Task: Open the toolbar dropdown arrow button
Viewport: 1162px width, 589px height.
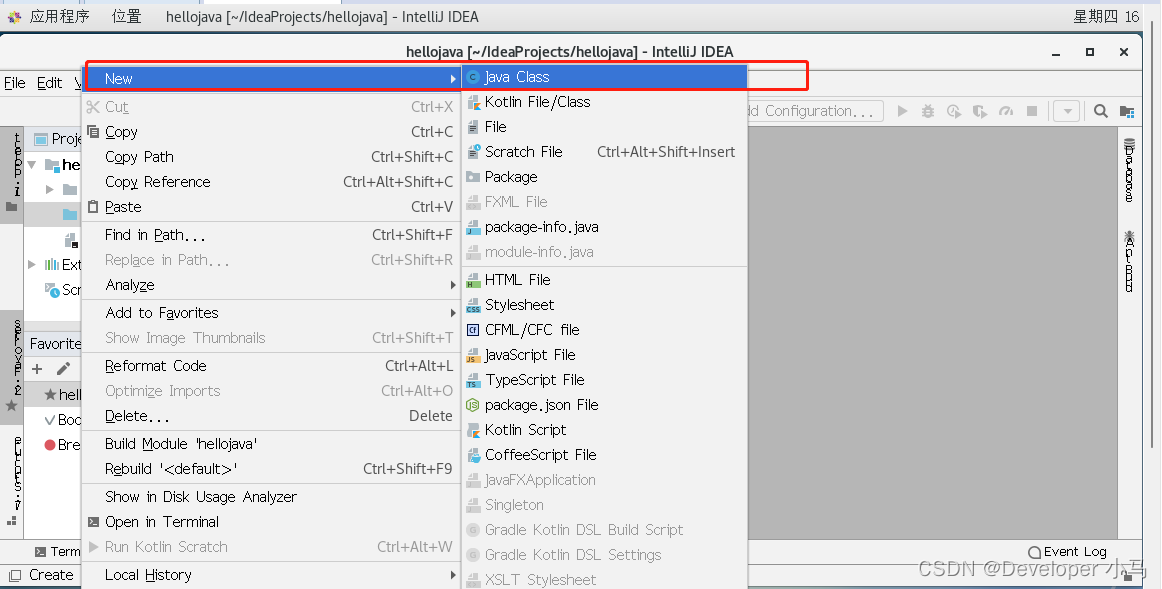Action: (x=1066, y=111)
